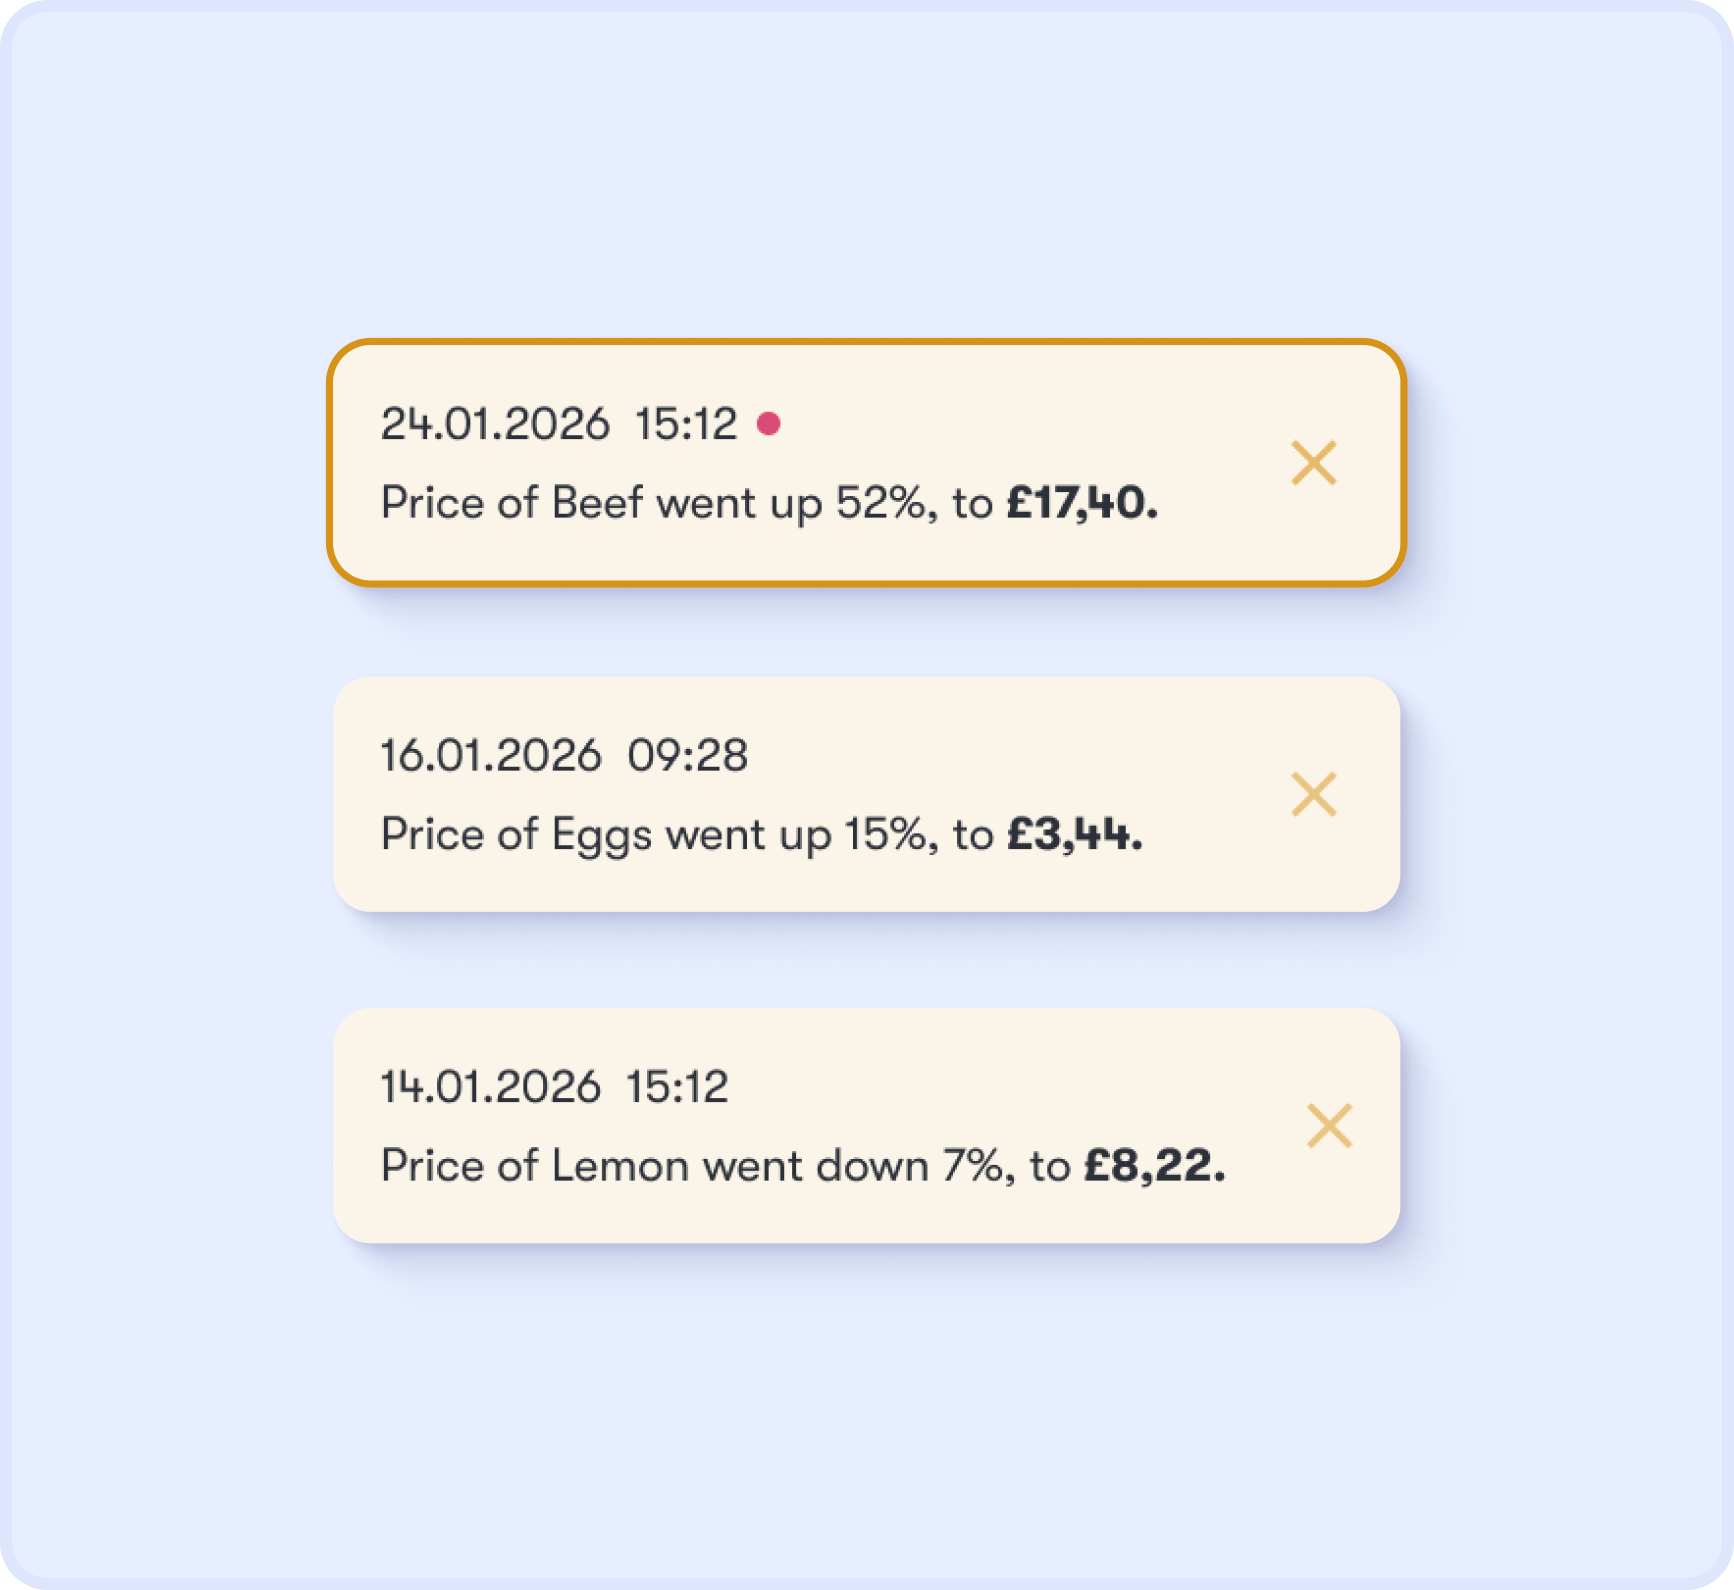Click the bold £17,40 price
This screenshot has height=1590, width=1734.
click(1081, 503)
